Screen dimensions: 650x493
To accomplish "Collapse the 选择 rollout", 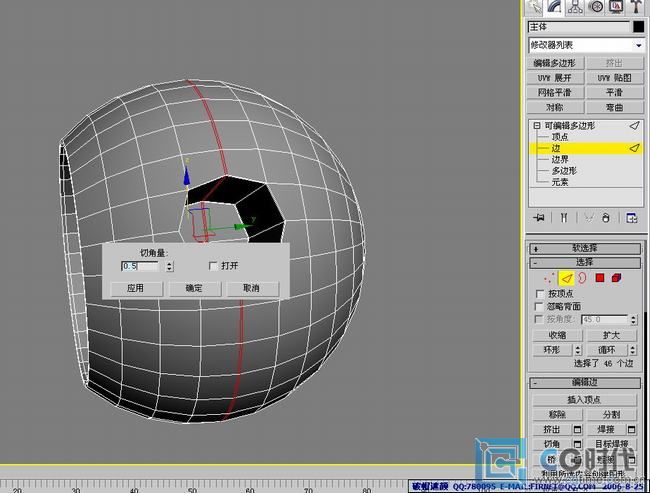I will click(x=585, y=262).
